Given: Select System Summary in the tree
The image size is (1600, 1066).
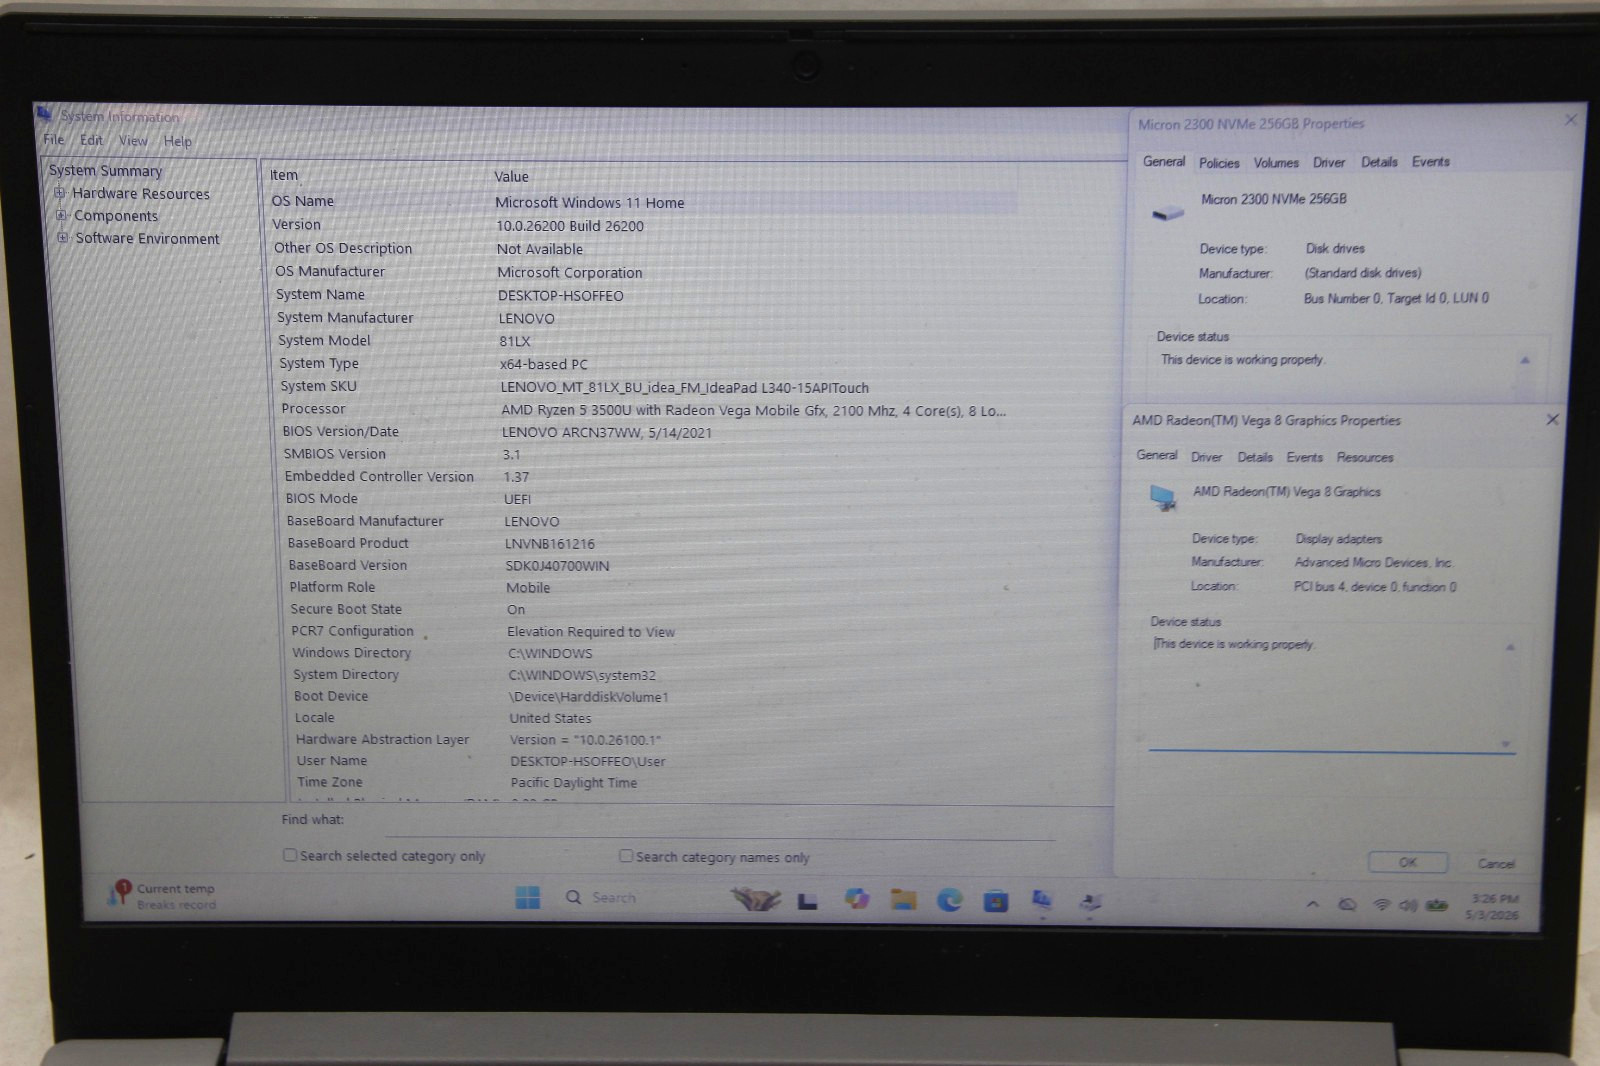Looking at the screenshot, I should tap(105, 171).
